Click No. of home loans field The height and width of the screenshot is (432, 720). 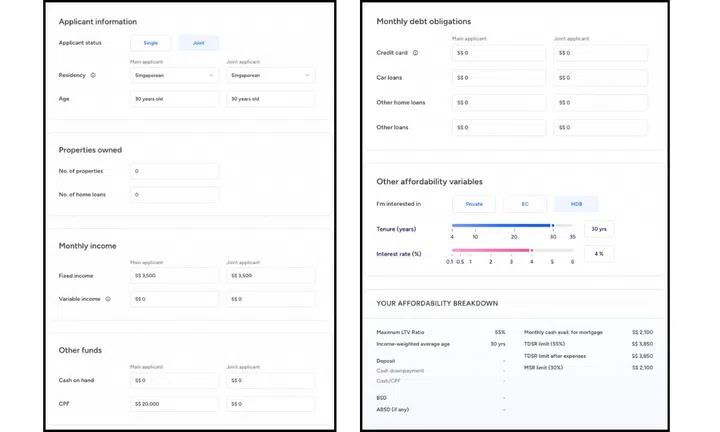point(174,194)
